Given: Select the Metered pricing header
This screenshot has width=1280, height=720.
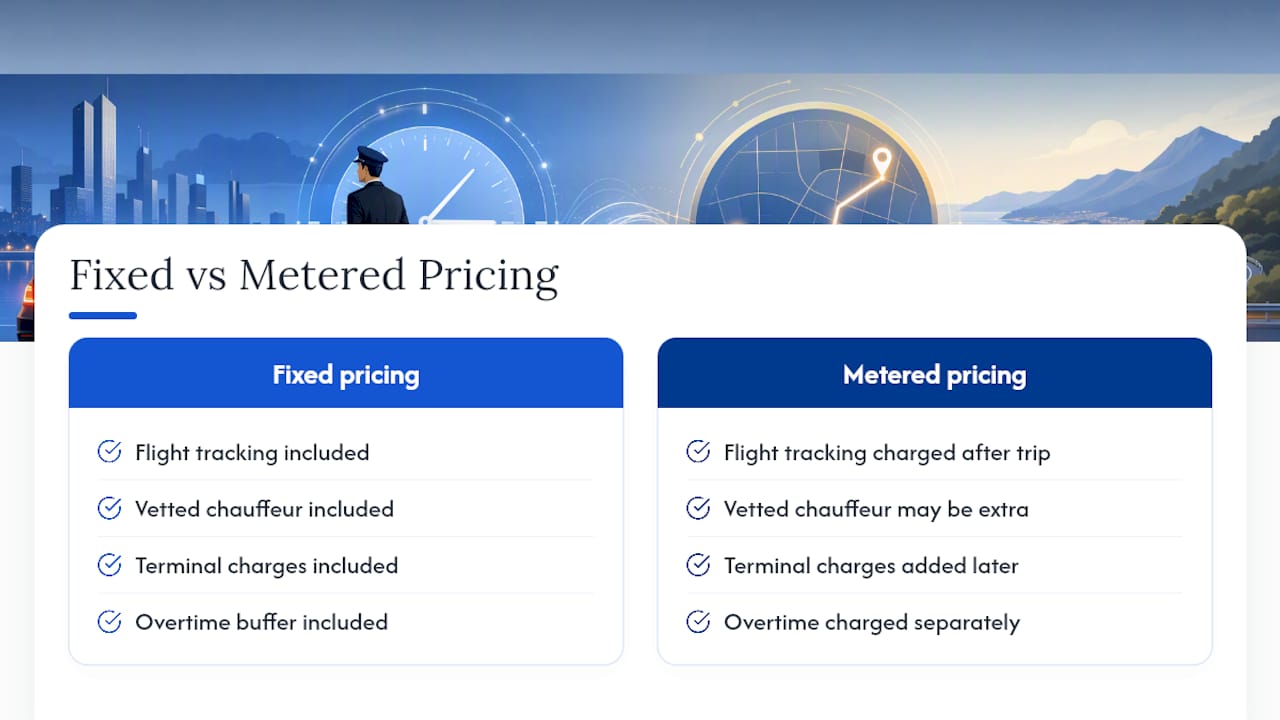Looking at the screenshot, I should point(935,373).
